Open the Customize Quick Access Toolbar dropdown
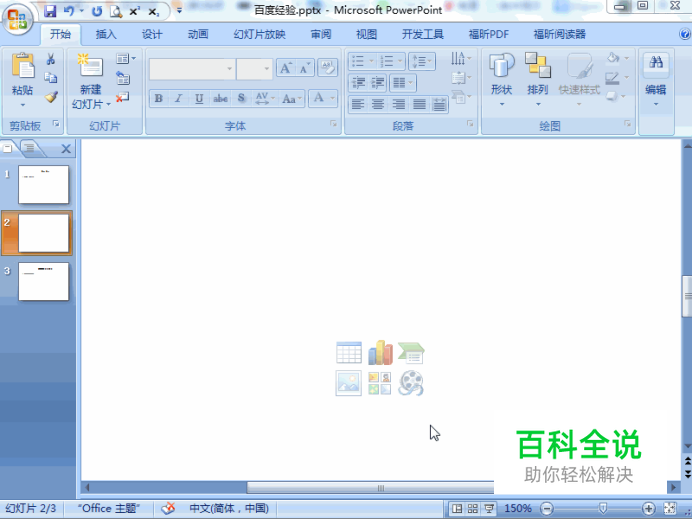This screenshot has height=519, width=692. pyautogui.click(x=179, y=11)
